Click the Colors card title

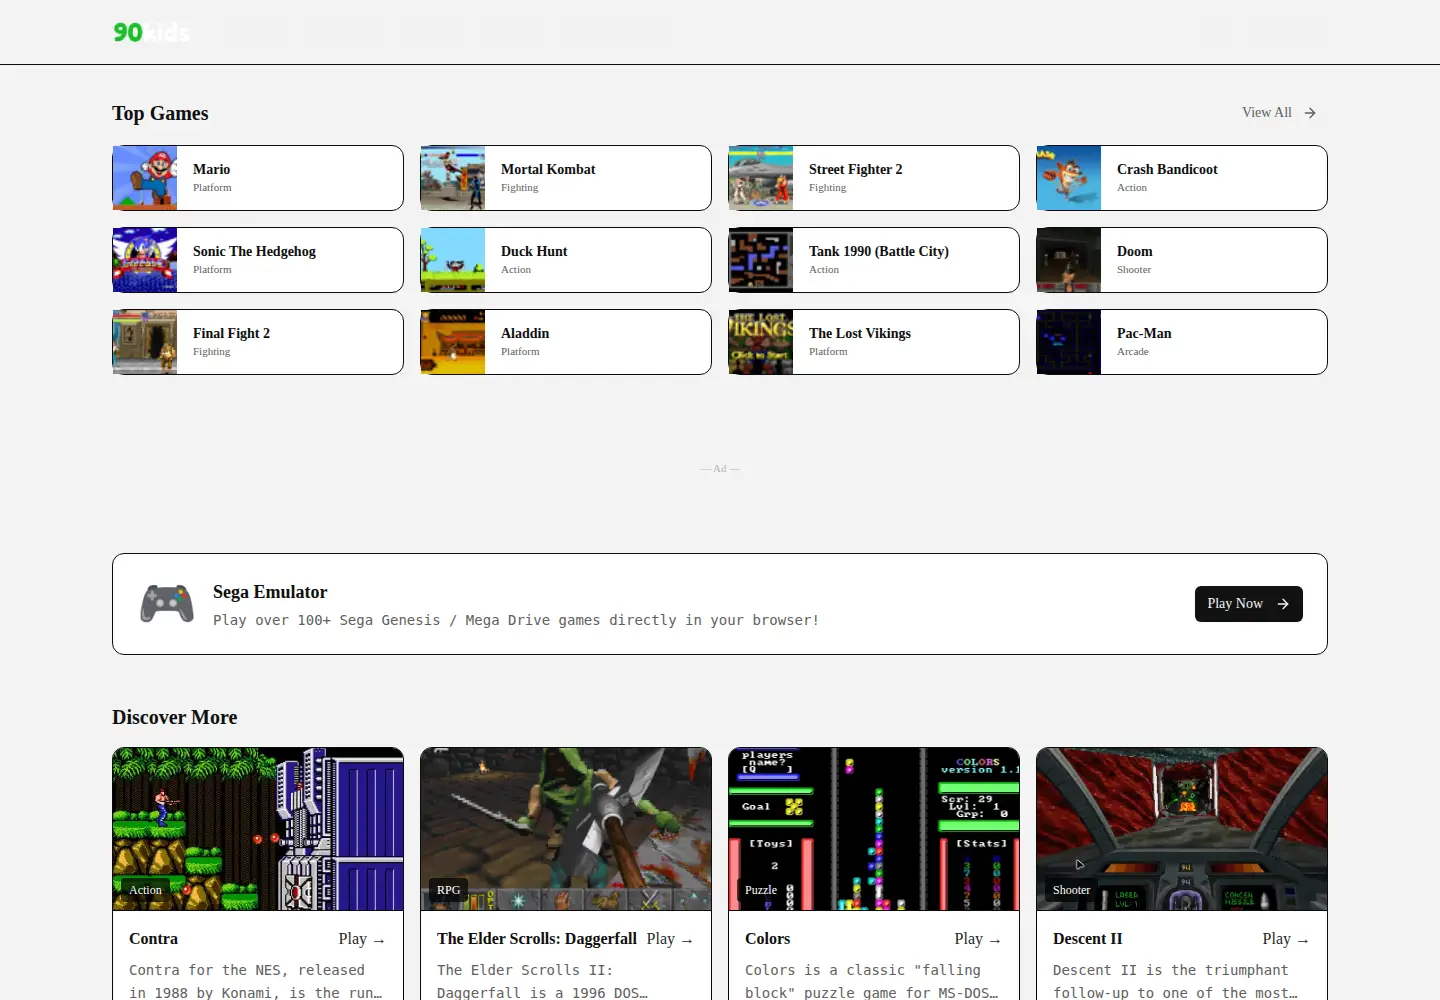click(767, 939)
